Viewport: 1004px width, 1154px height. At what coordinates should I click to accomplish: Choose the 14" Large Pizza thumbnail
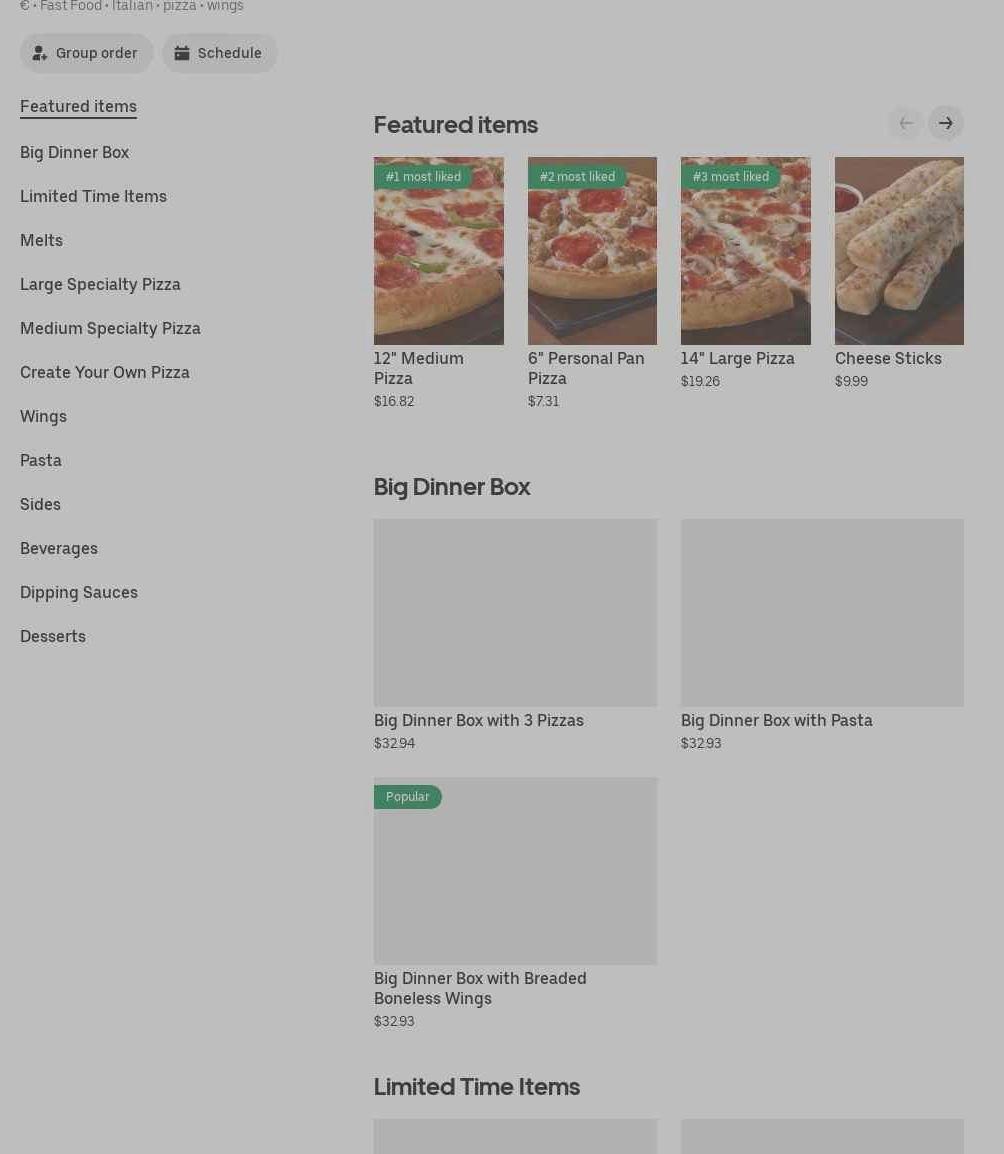[x=745, y=251]
